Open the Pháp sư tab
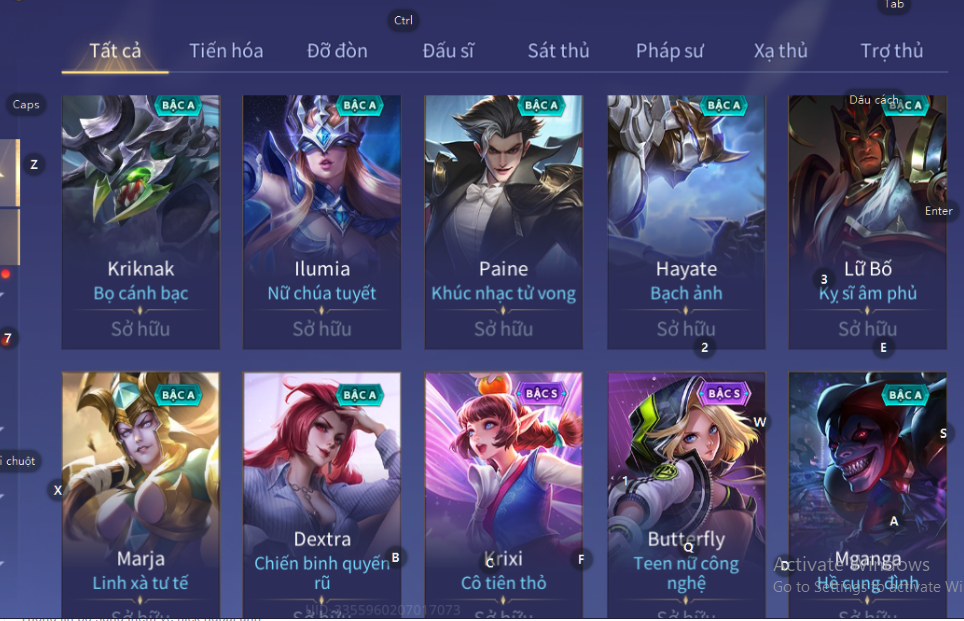 tap(670, 50)
